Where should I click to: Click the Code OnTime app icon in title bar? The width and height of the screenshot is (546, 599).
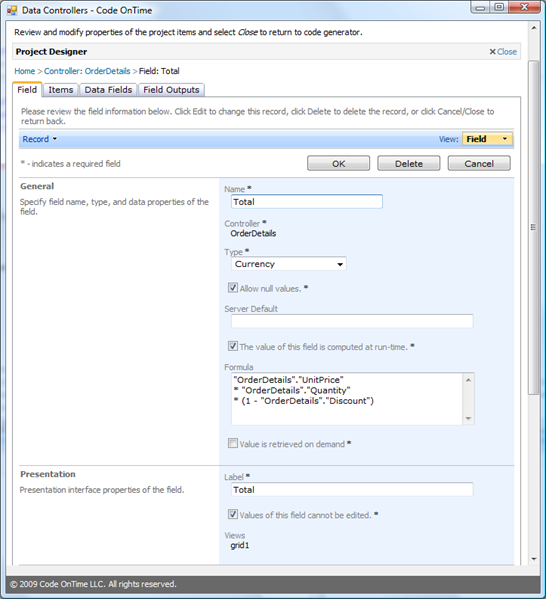point(12,10)
